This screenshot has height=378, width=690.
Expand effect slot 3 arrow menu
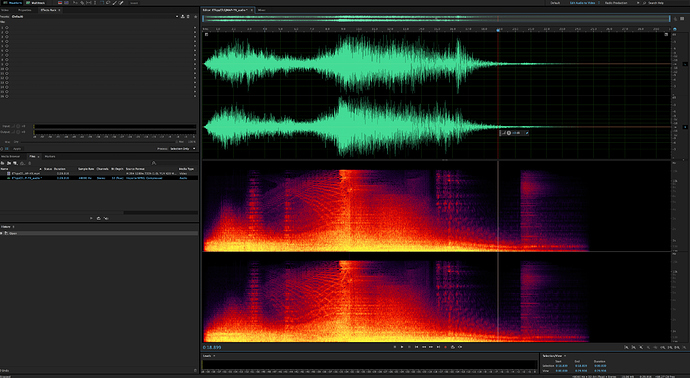[195, 37]
